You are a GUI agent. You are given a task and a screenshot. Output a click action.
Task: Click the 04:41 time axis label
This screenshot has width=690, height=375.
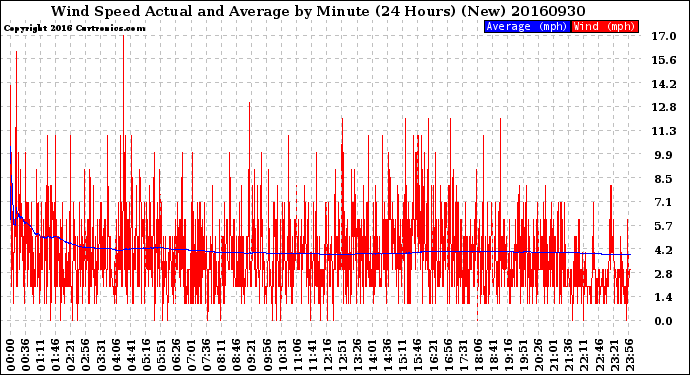click(131, 355)
